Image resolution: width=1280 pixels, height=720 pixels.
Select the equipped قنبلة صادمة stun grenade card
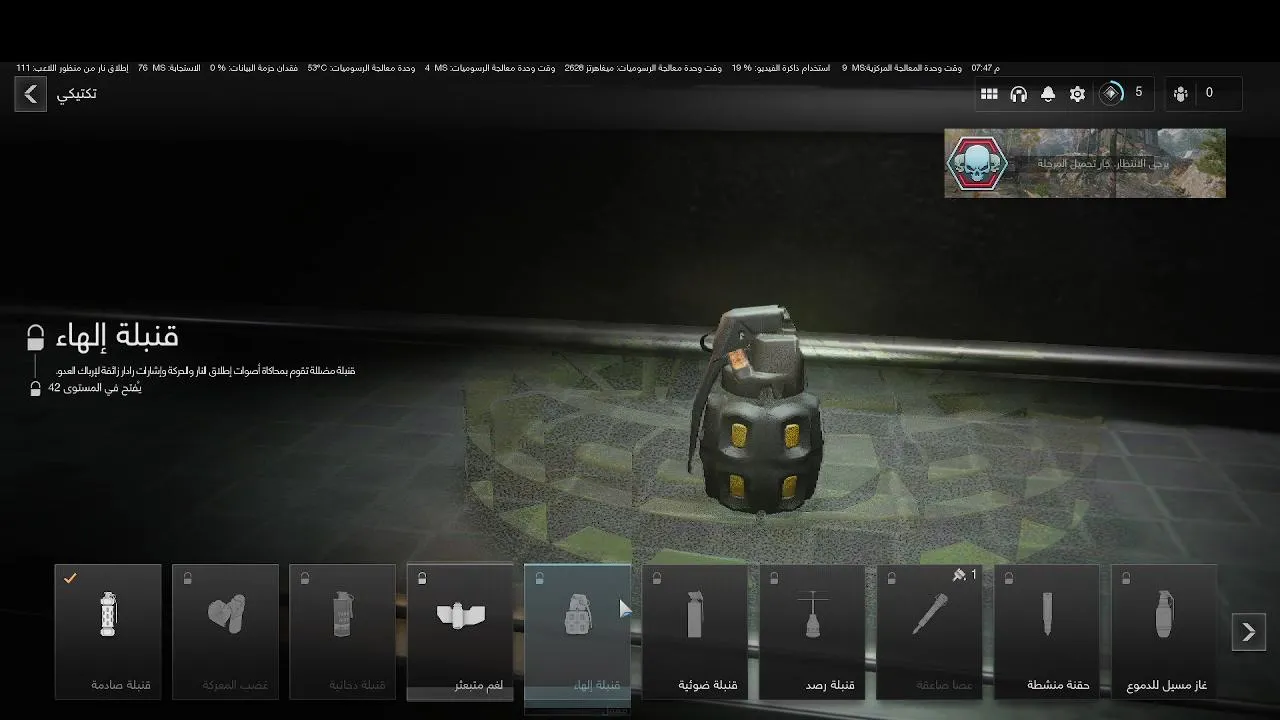108,632
